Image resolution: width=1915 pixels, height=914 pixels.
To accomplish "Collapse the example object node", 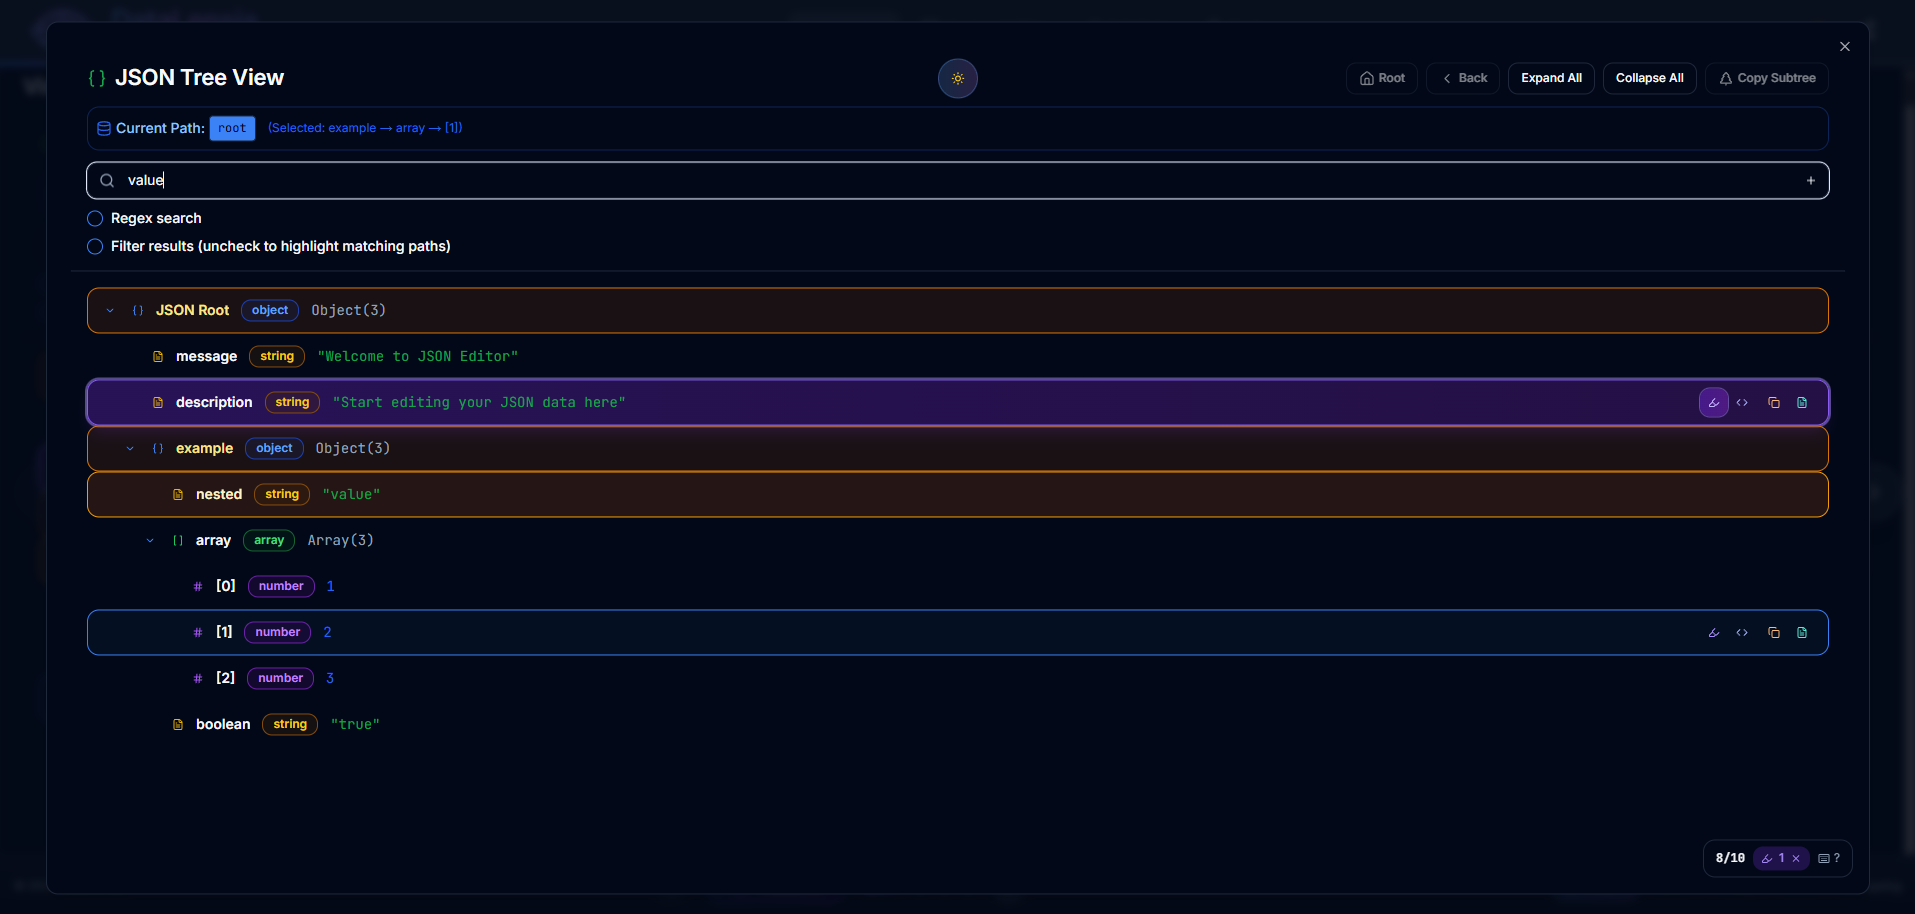I will coord(130,449).
